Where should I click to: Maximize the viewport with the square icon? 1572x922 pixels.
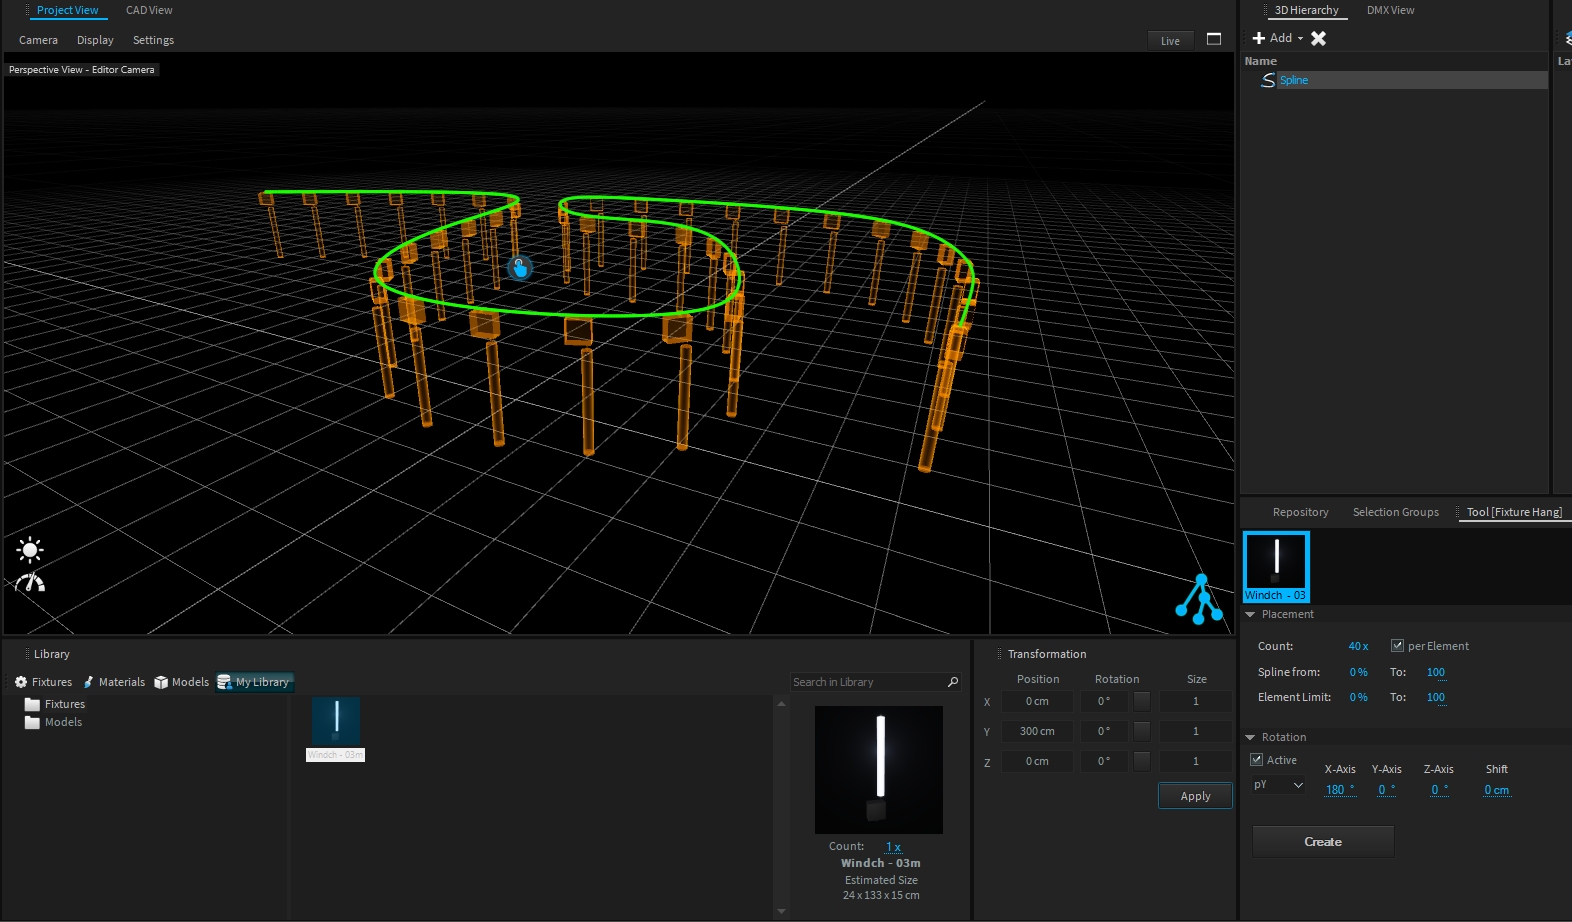click(1214, 39)
